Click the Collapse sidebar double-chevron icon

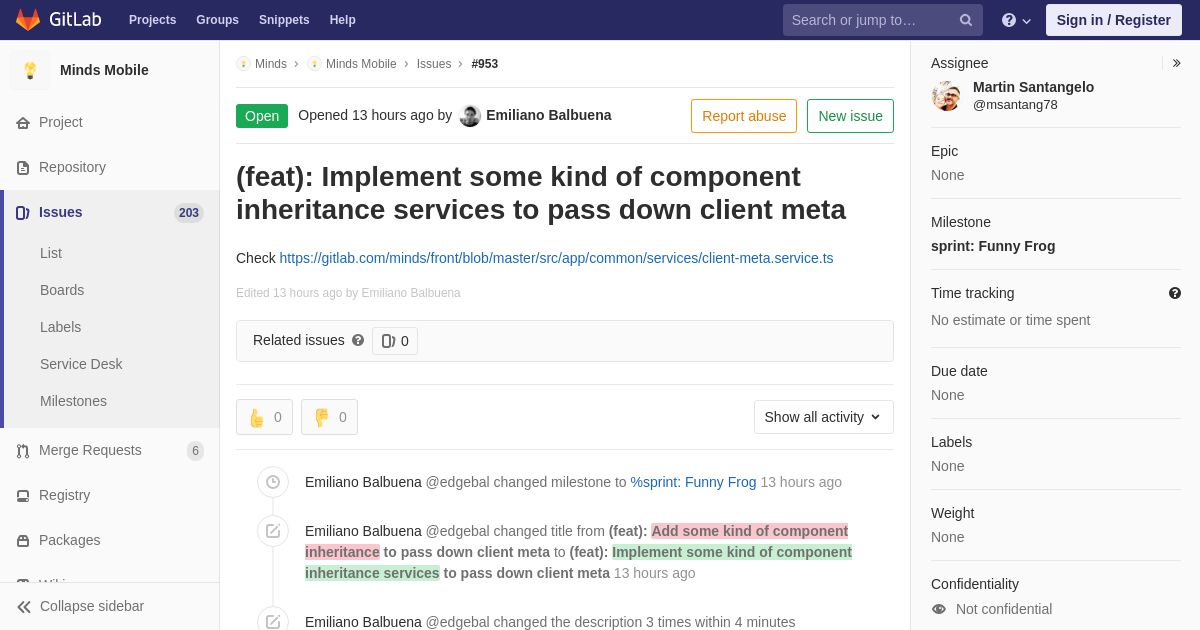point(24,607)
